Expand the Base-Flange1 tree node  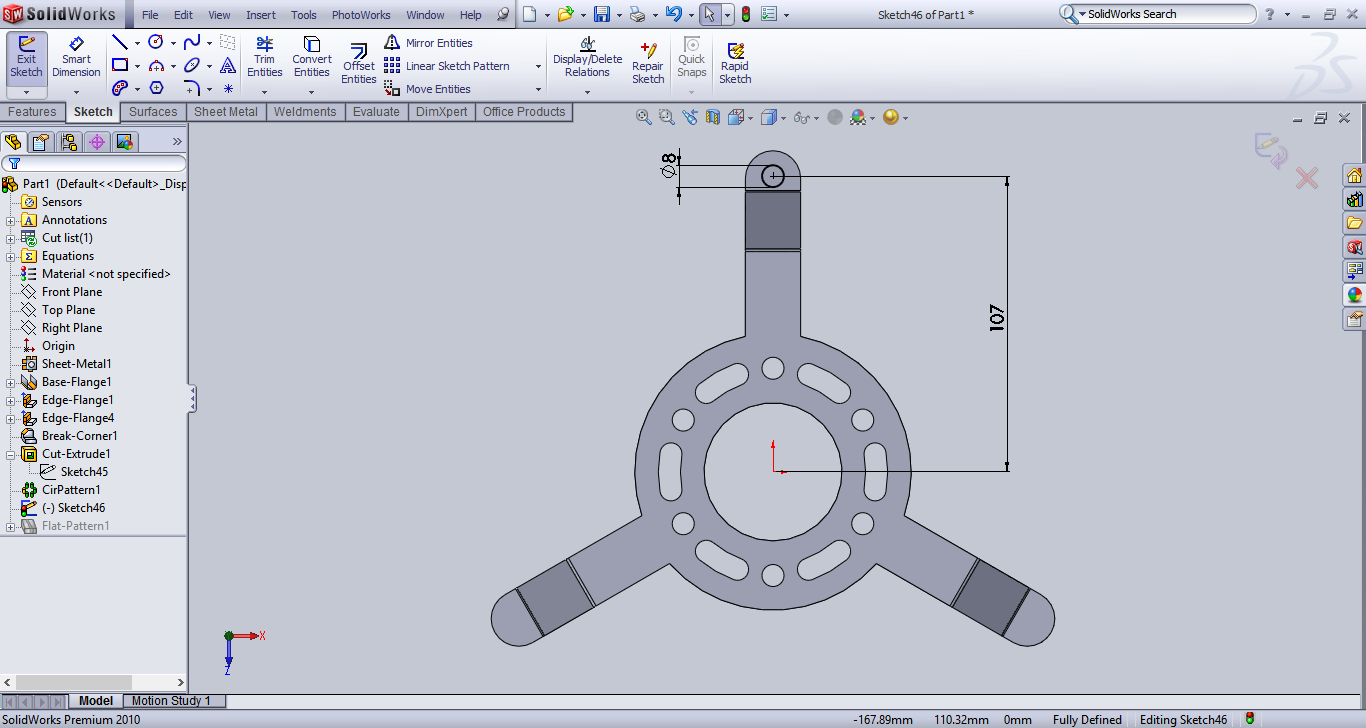tap(10, 381)
